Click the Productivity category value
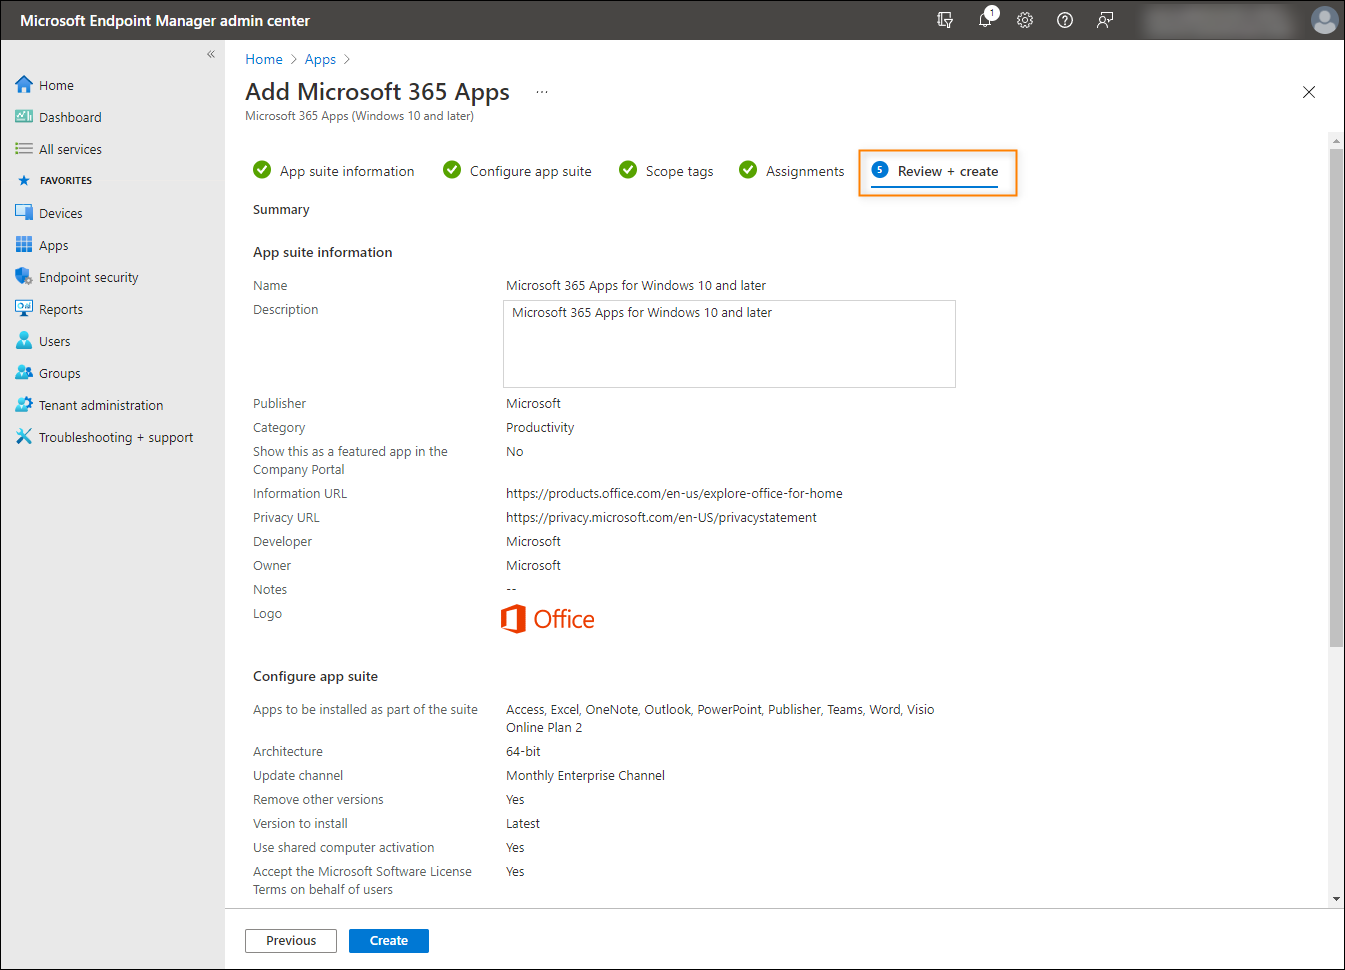The image size is (1345, 970). tap(540, 427)
